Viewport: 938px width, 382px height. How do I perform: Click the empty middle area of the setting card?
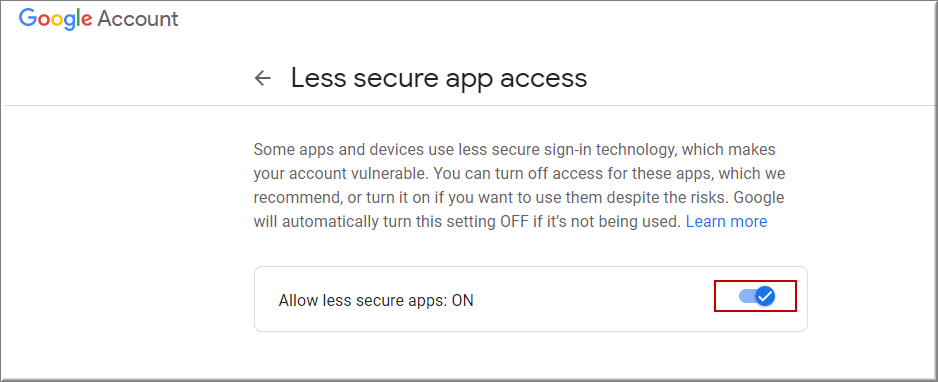(592, 299)
